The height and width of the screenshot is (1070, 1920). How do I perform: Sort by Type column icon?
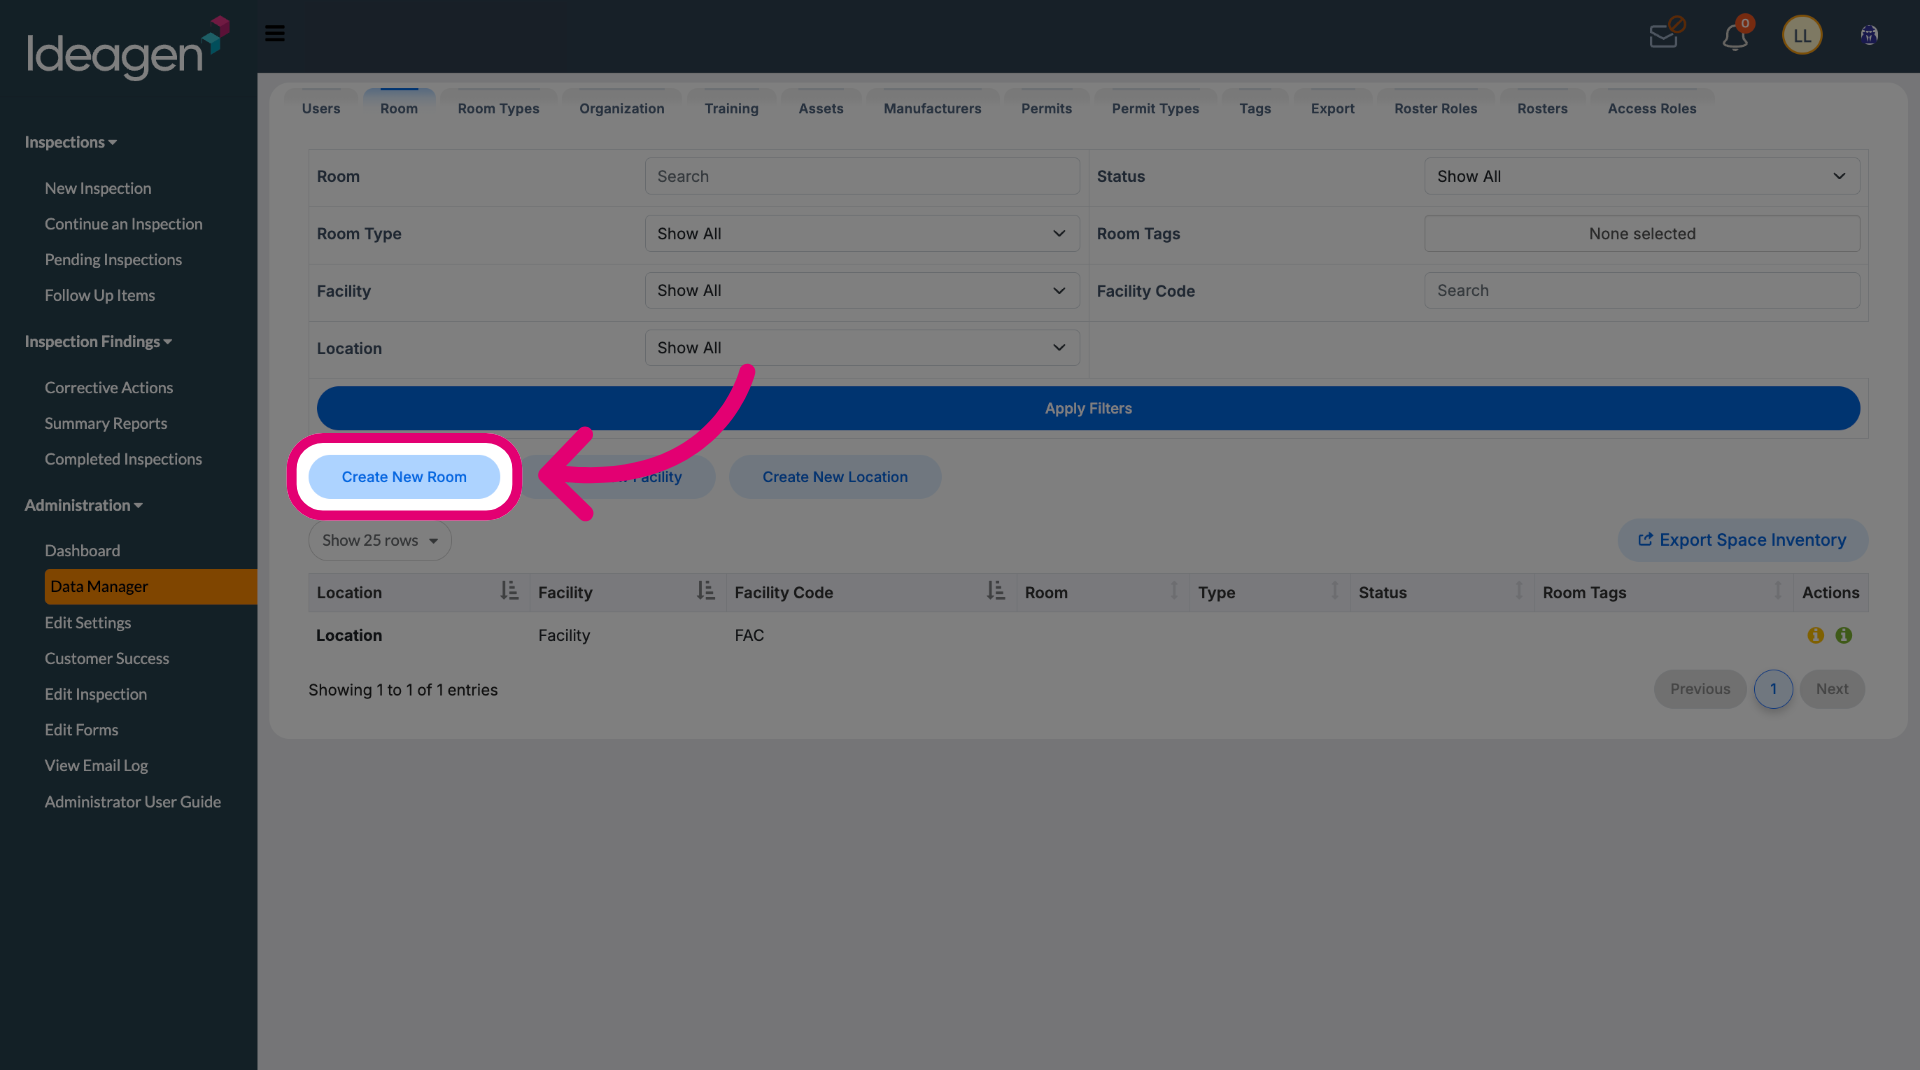click(x=1335, y=591)
